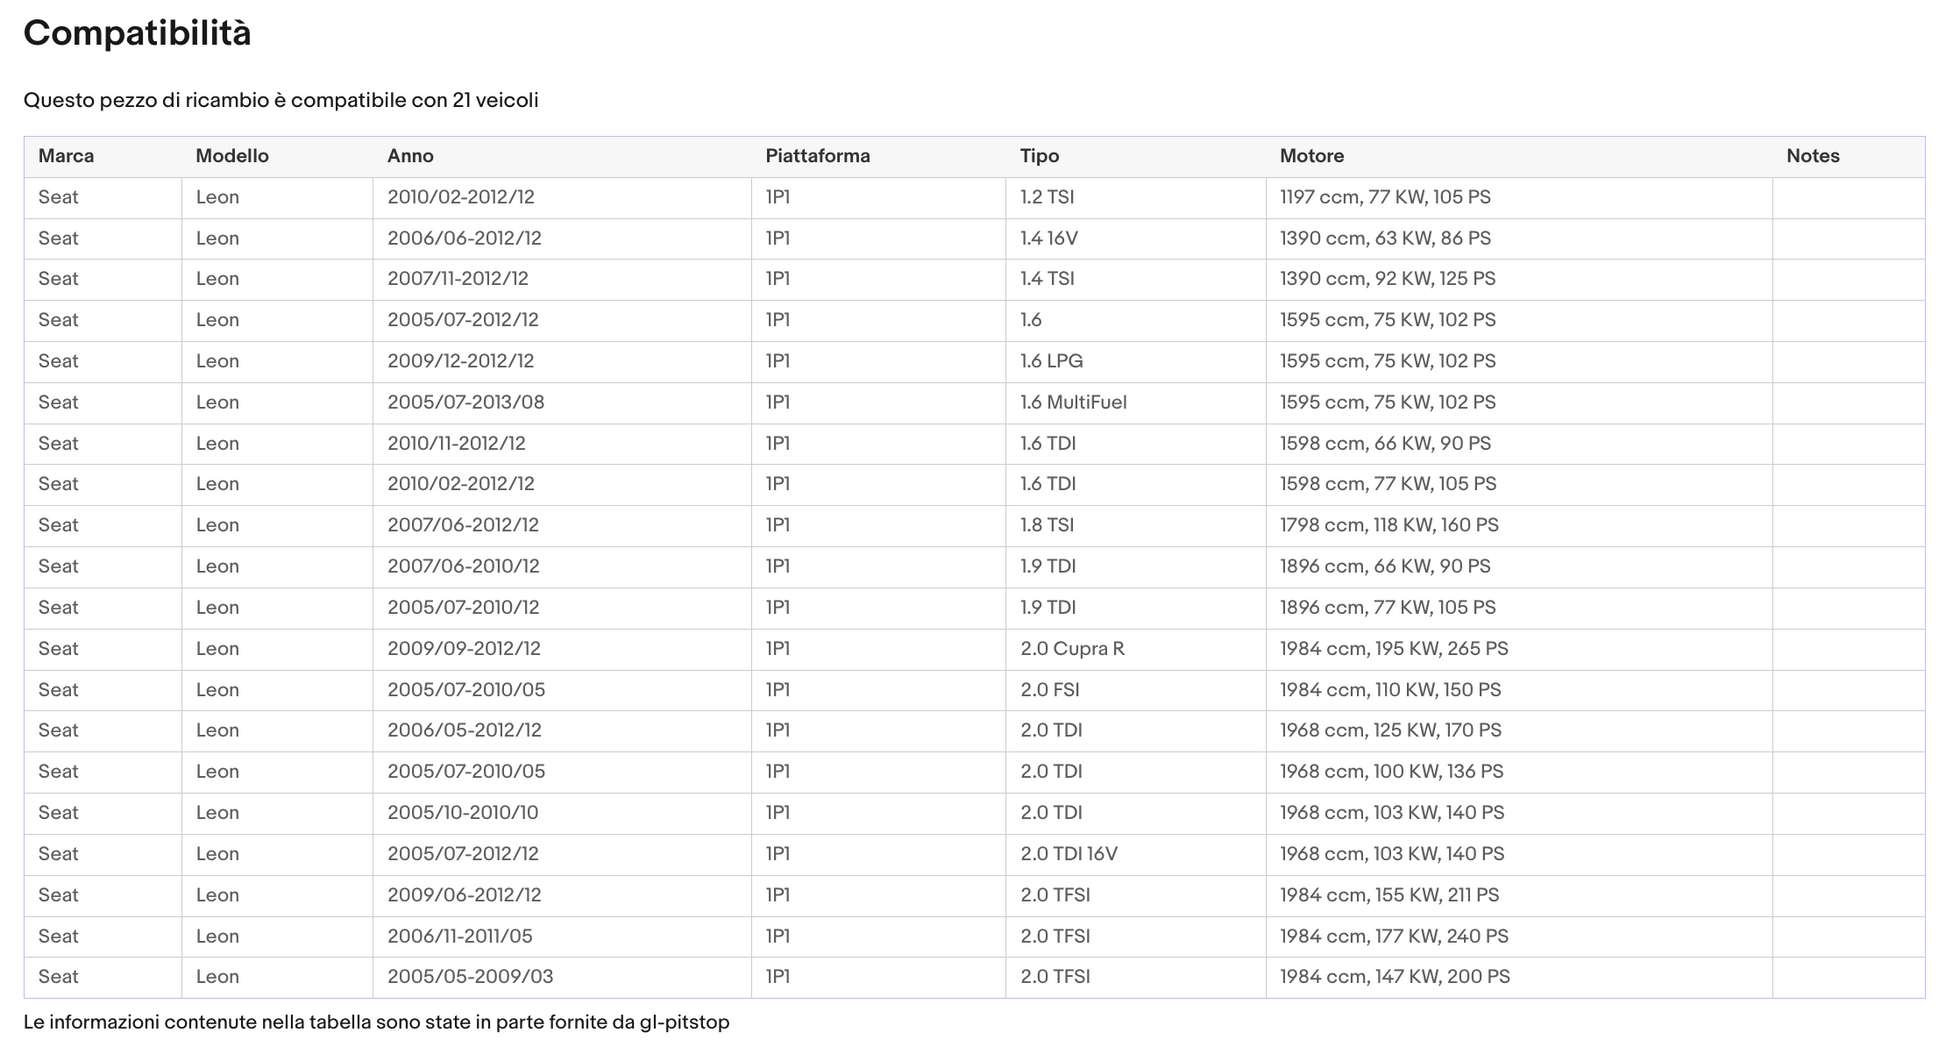Select the 1984 ccm, 195 KW engine cell
This screenshot has height=1054, width=1946.
(1394, 648)
